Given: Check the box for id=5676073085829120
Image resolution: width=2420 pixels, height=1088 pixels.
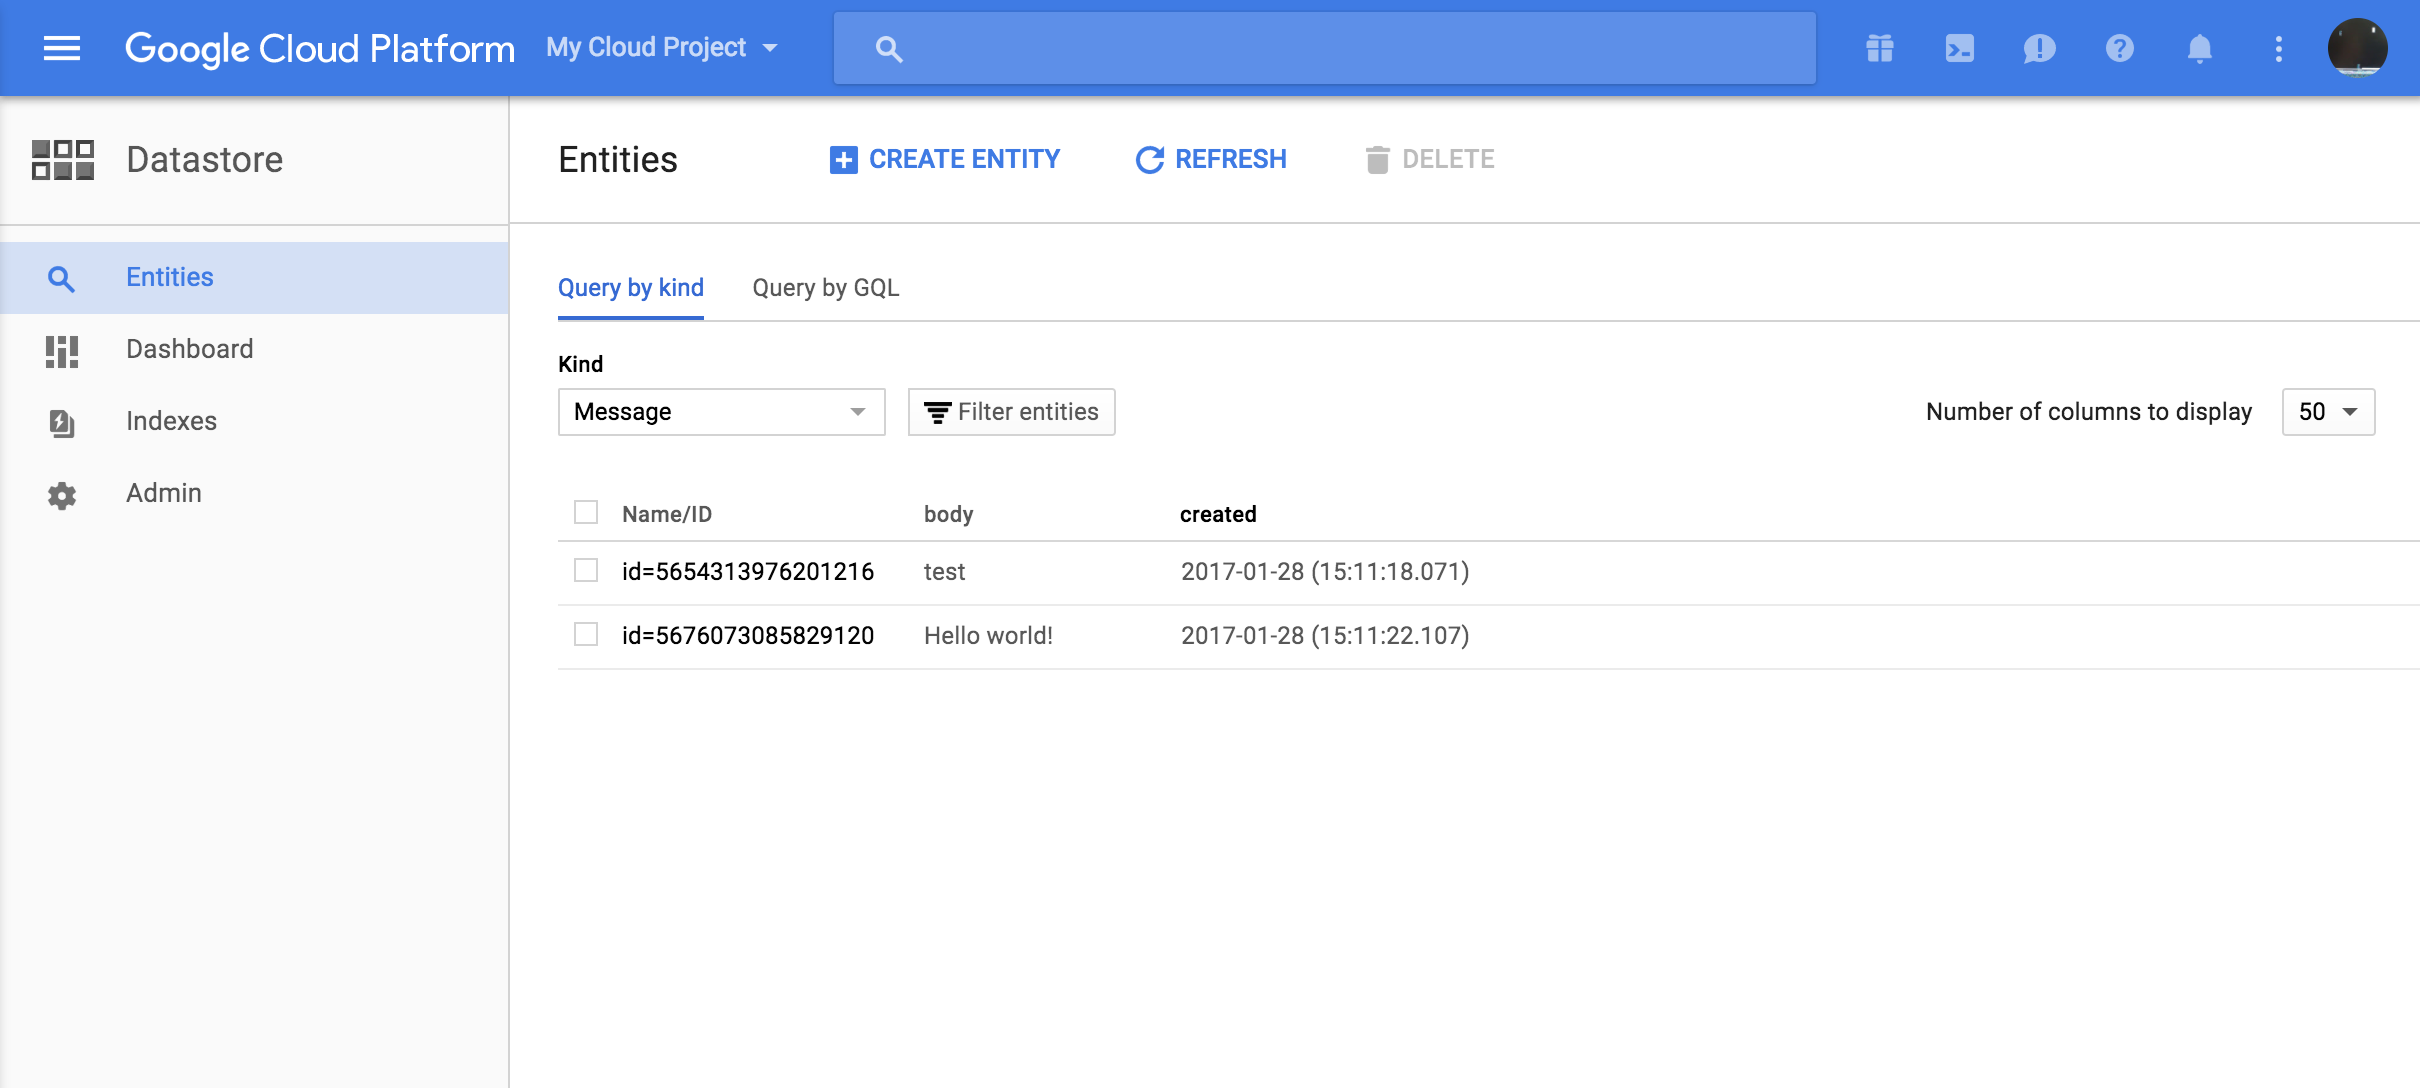Looking at the screenshot, I should 586,634.
